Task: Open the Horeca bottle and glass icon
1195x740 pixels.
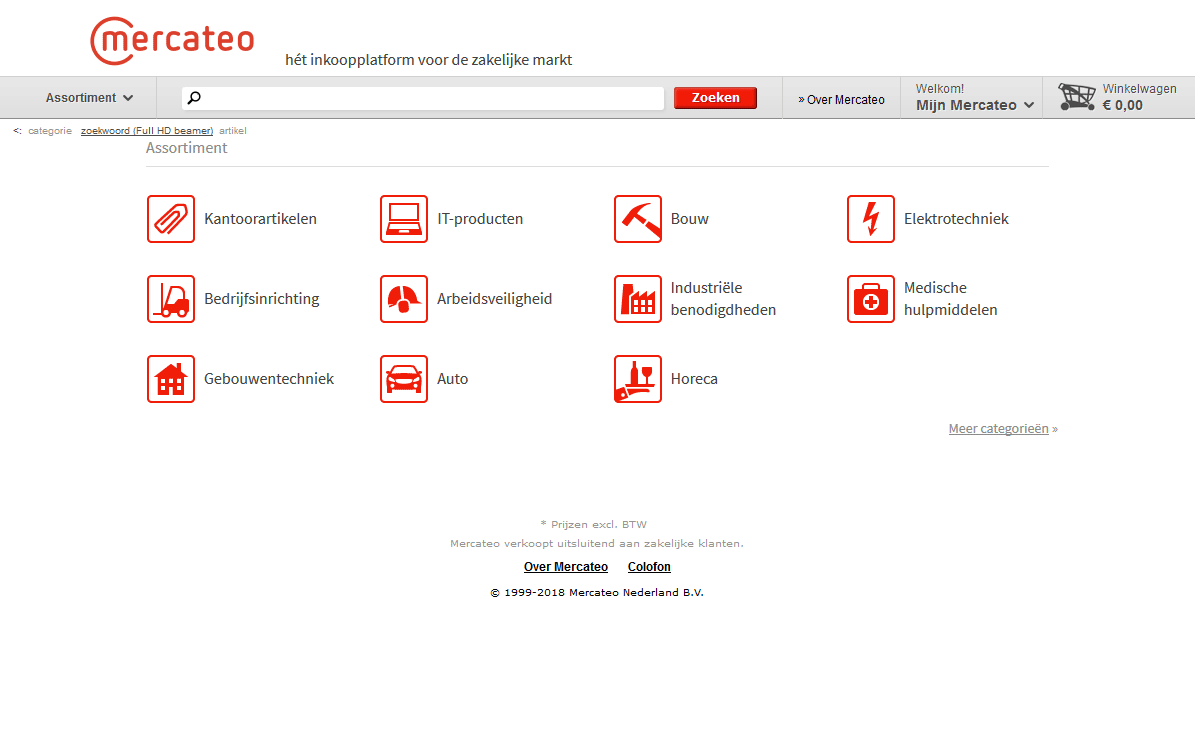Action: tap(638, 379)
